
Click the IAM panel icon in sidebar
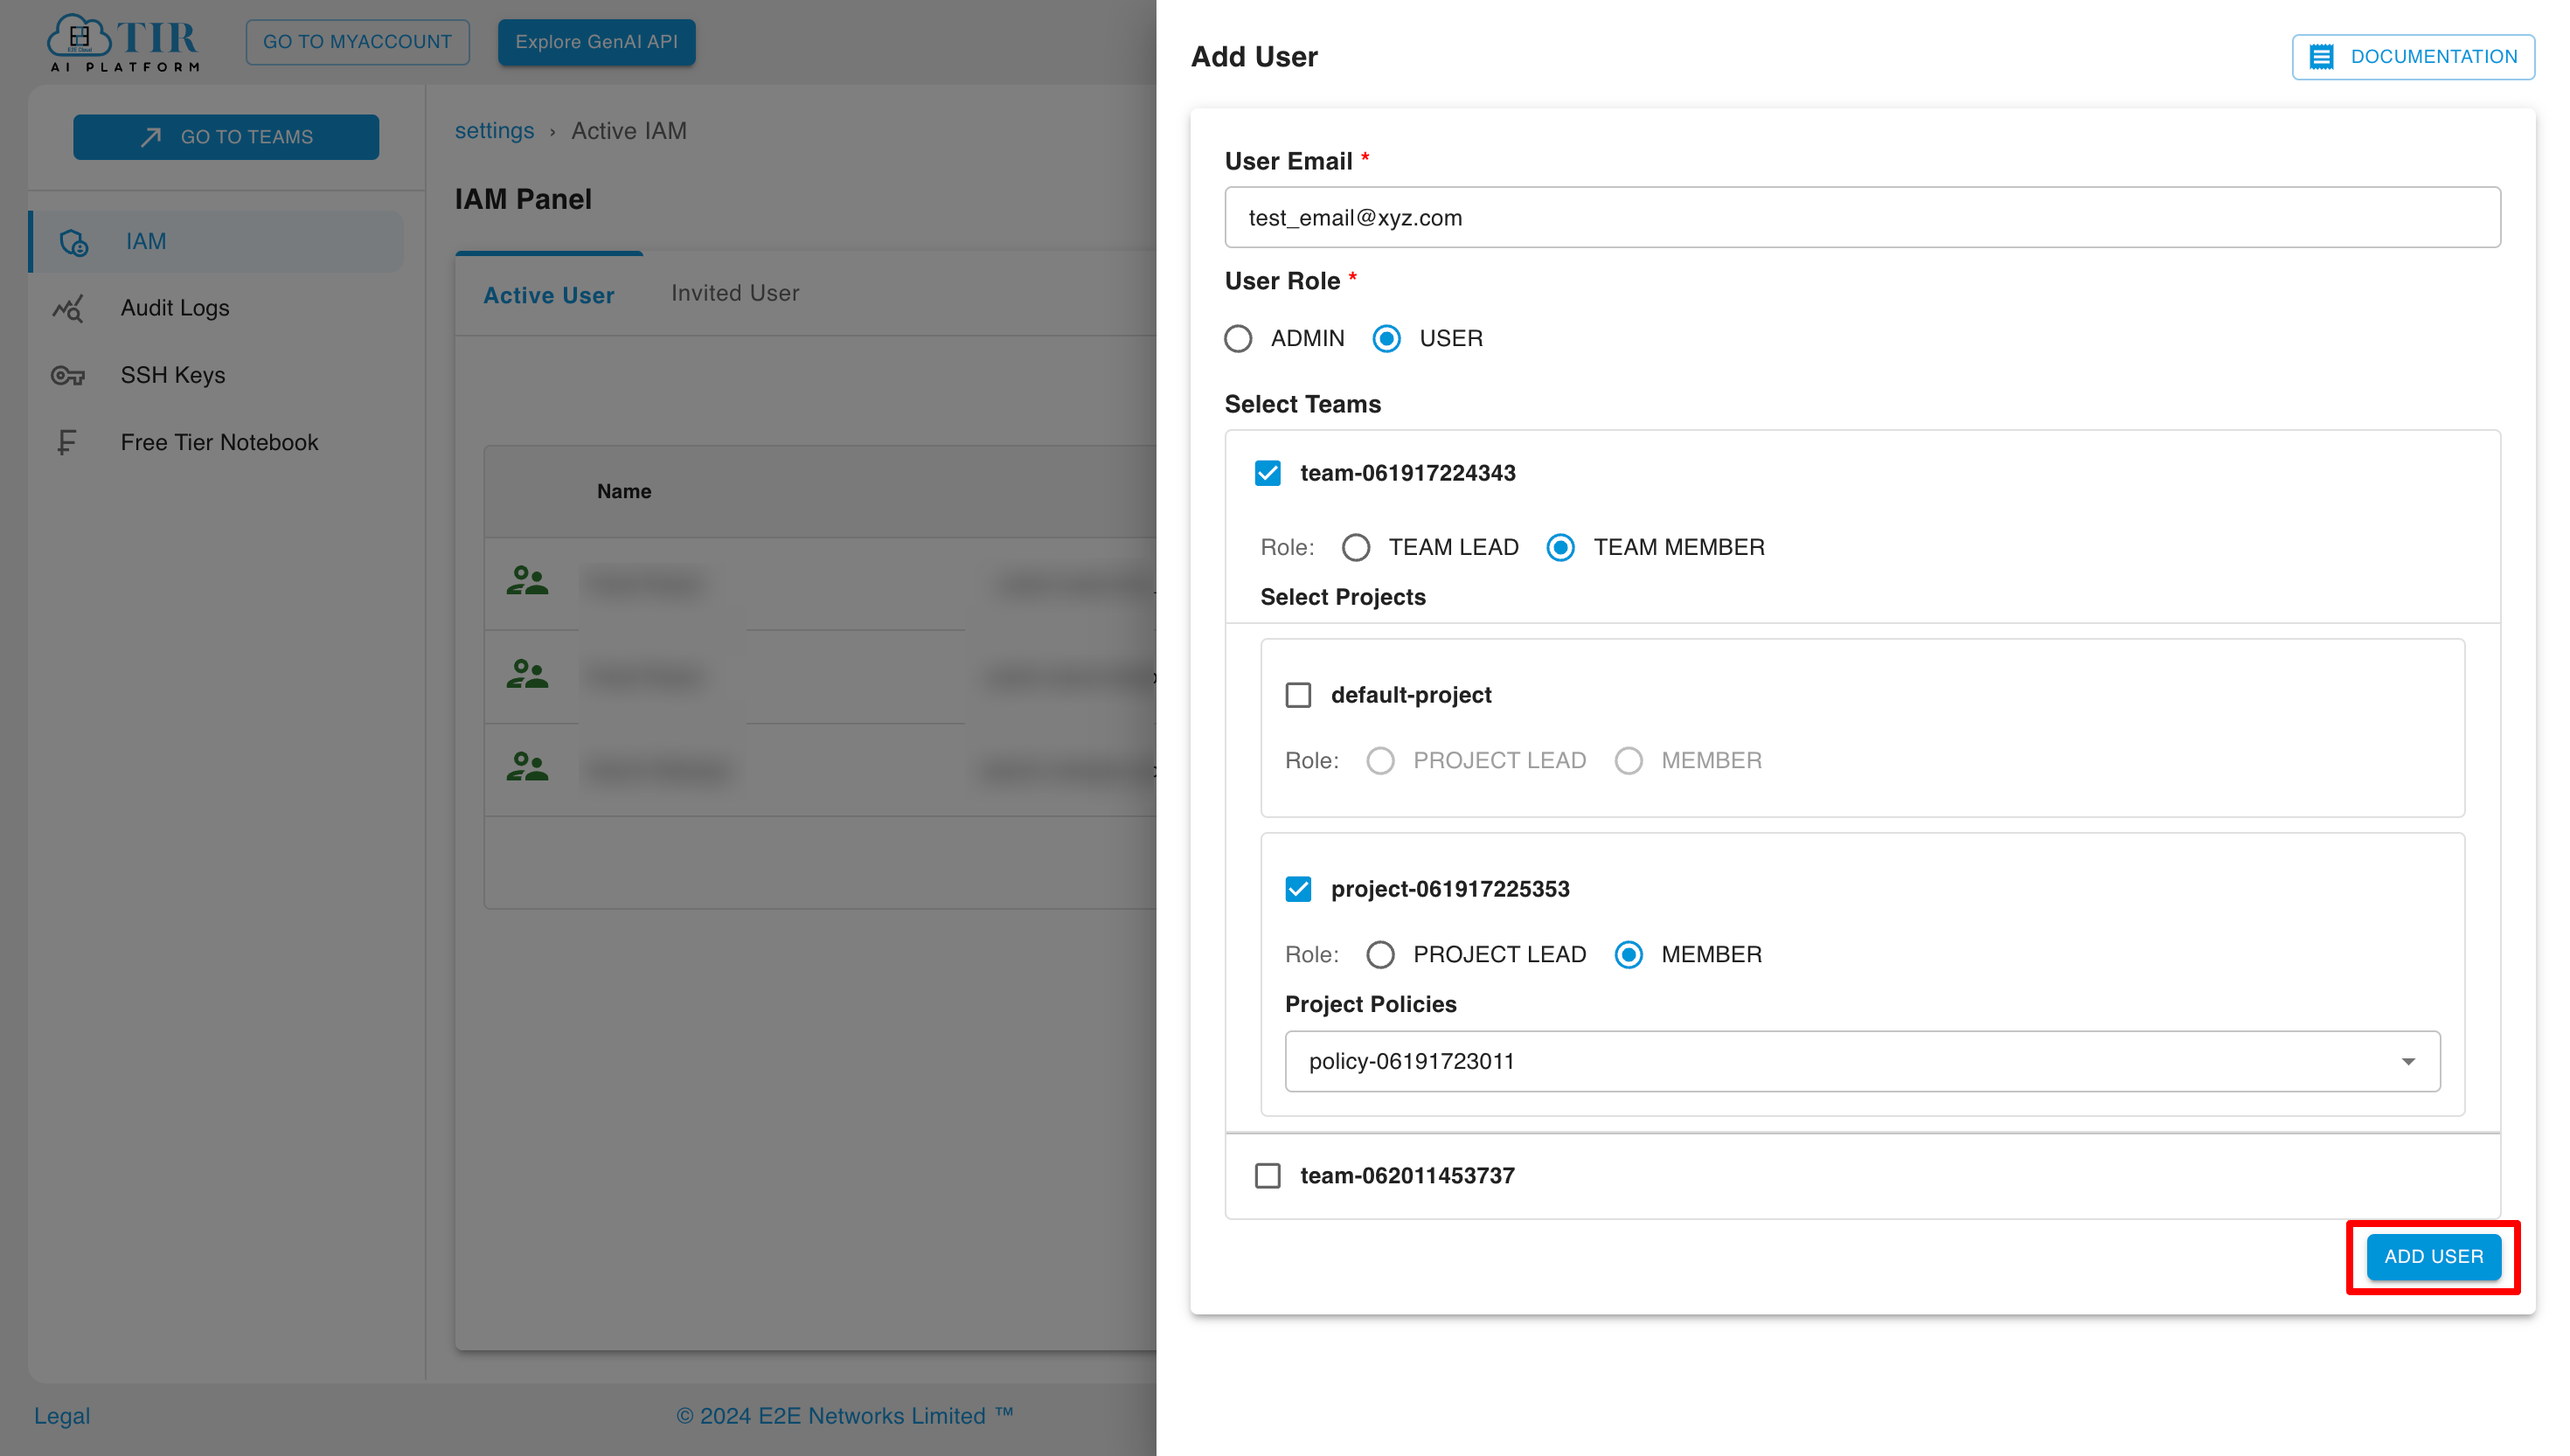(x=73, y=242)
